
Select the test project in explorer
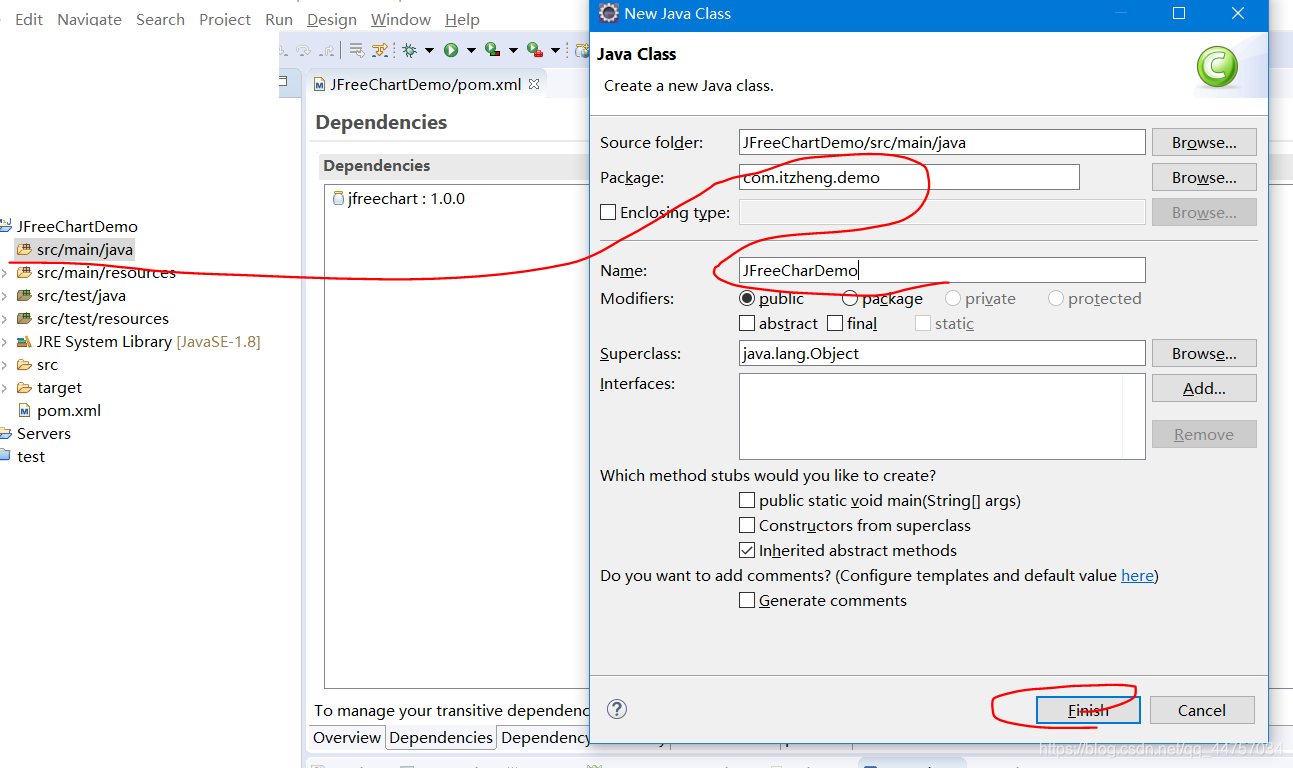tap(31, 456)
